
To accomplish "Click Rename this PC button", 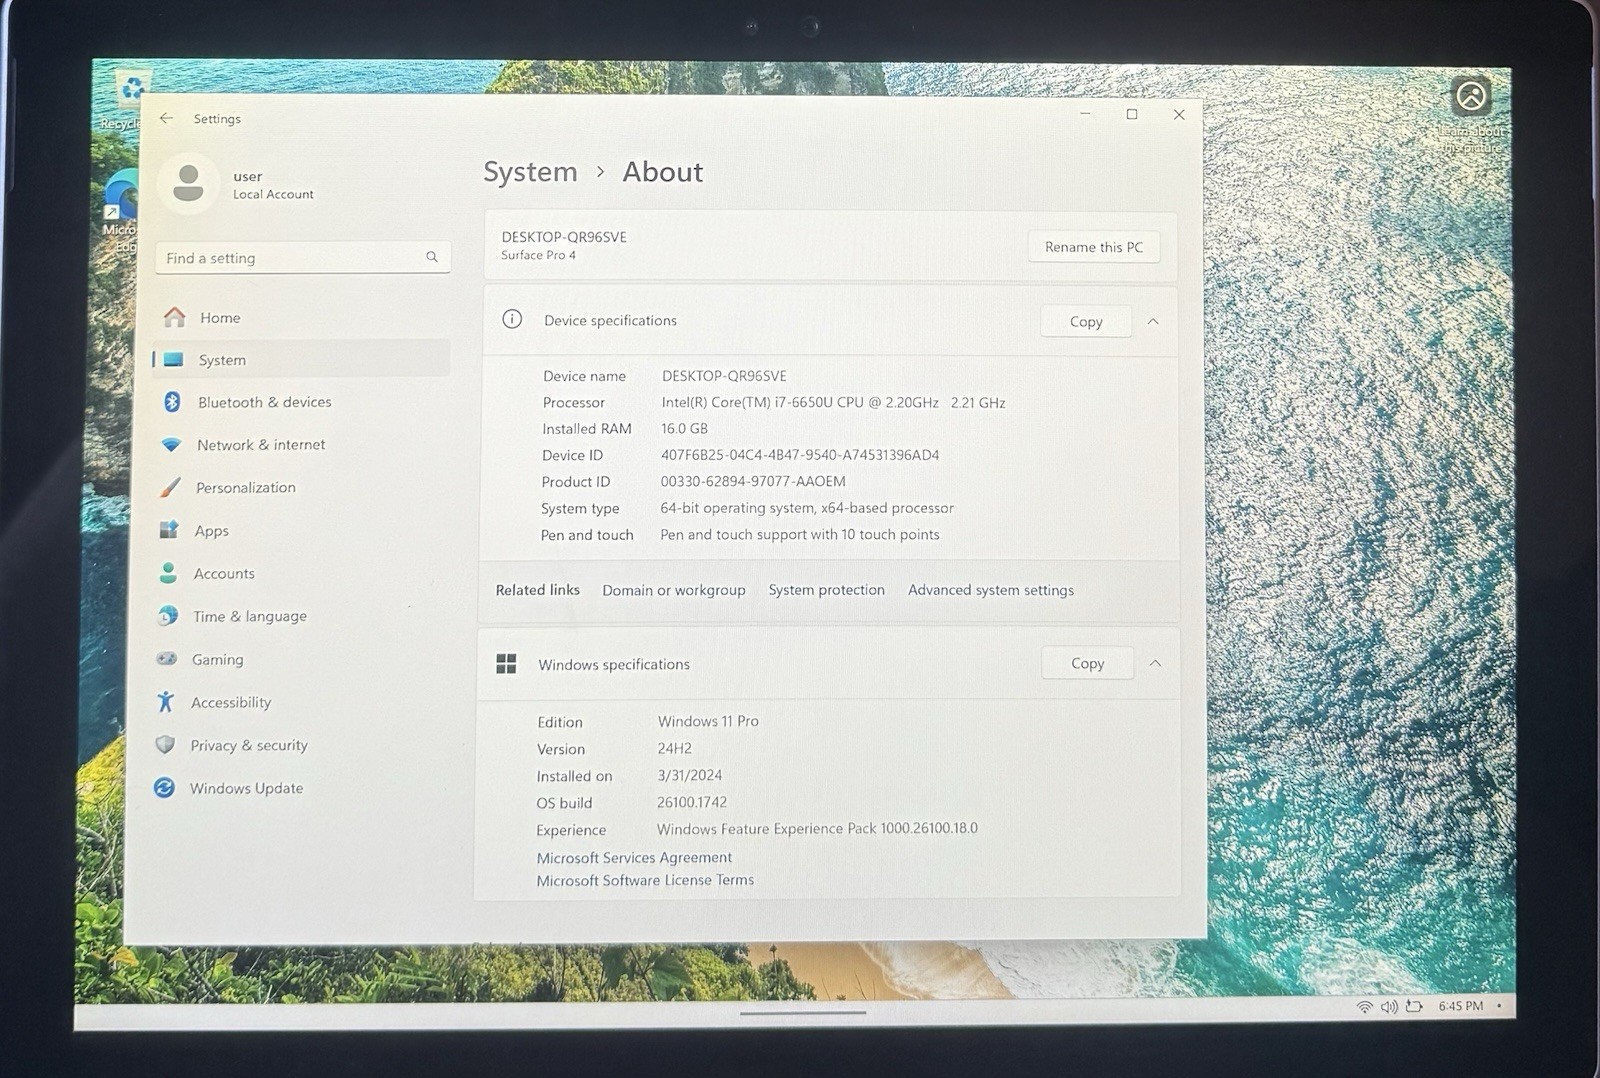I will (1094, 247).
